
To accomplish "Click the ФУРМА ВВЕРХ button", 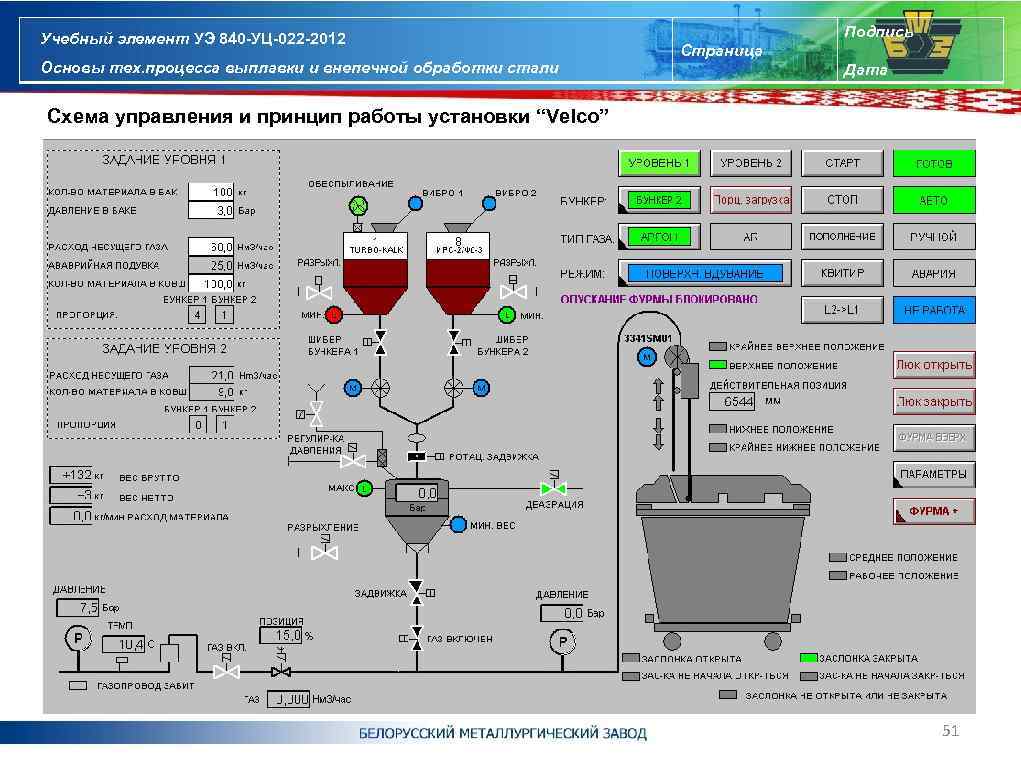I will pyautogui.click(x=934, y=438).
